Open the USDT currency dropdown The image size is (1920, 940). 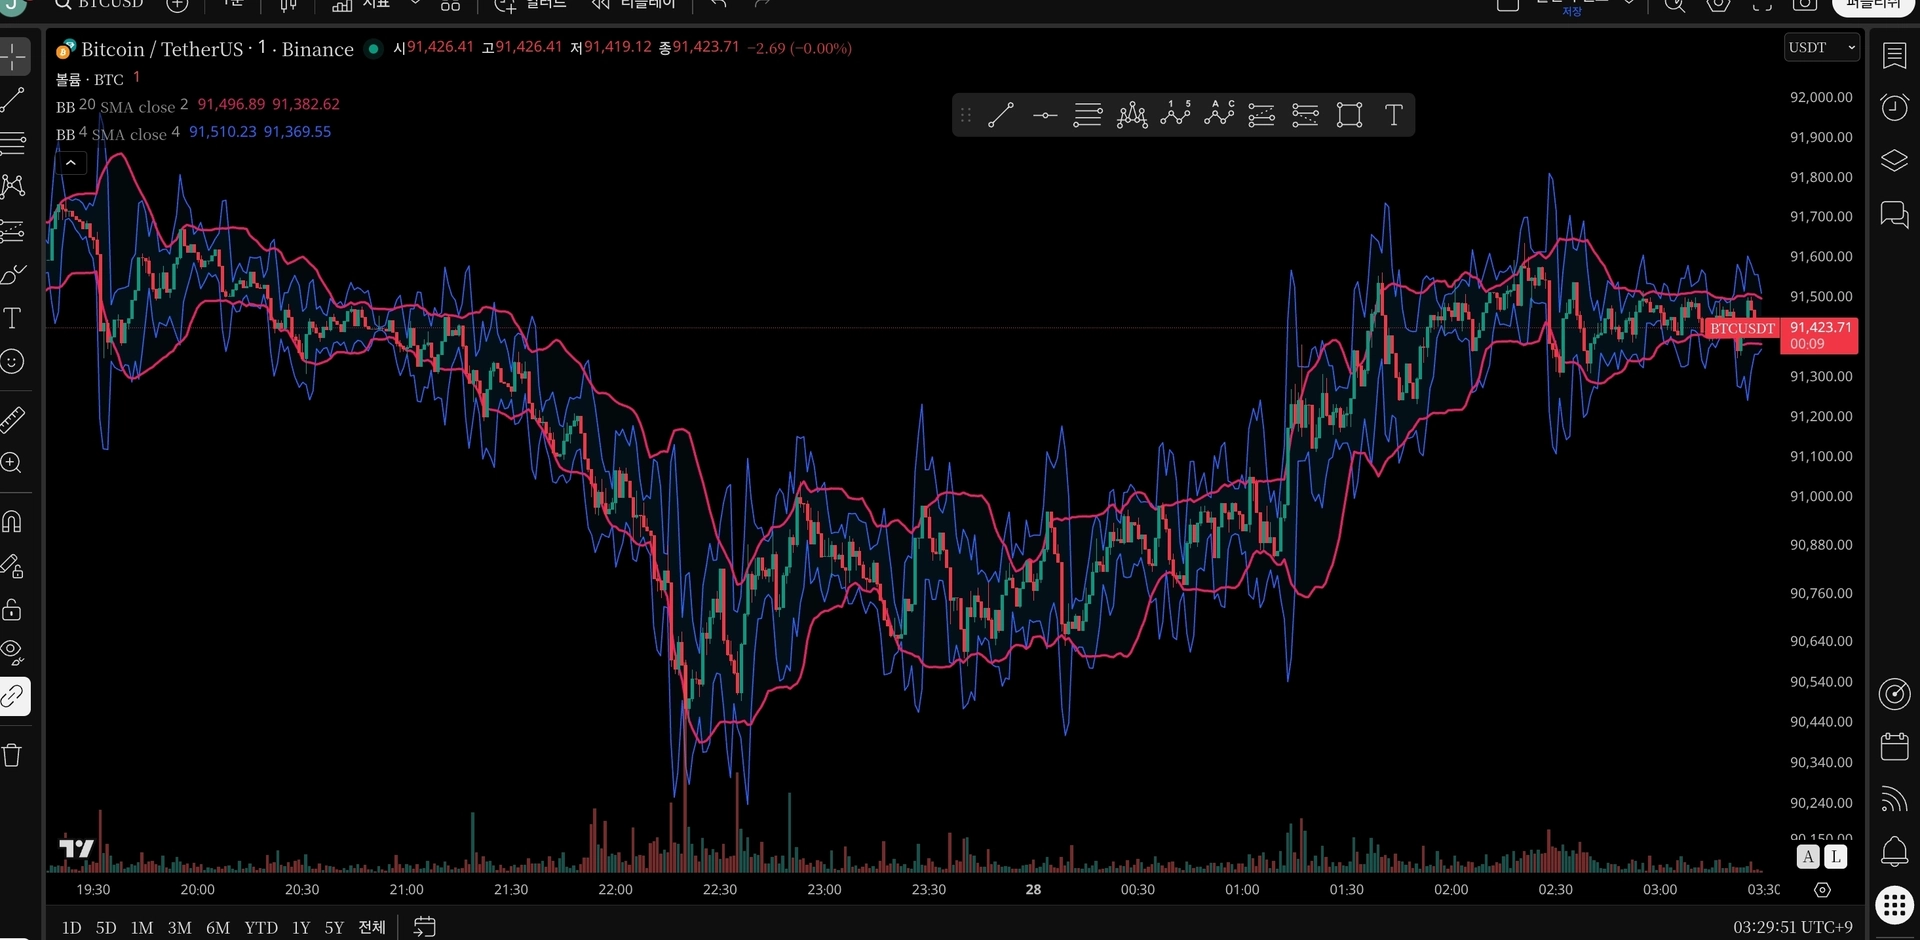tap(1822, 47)
